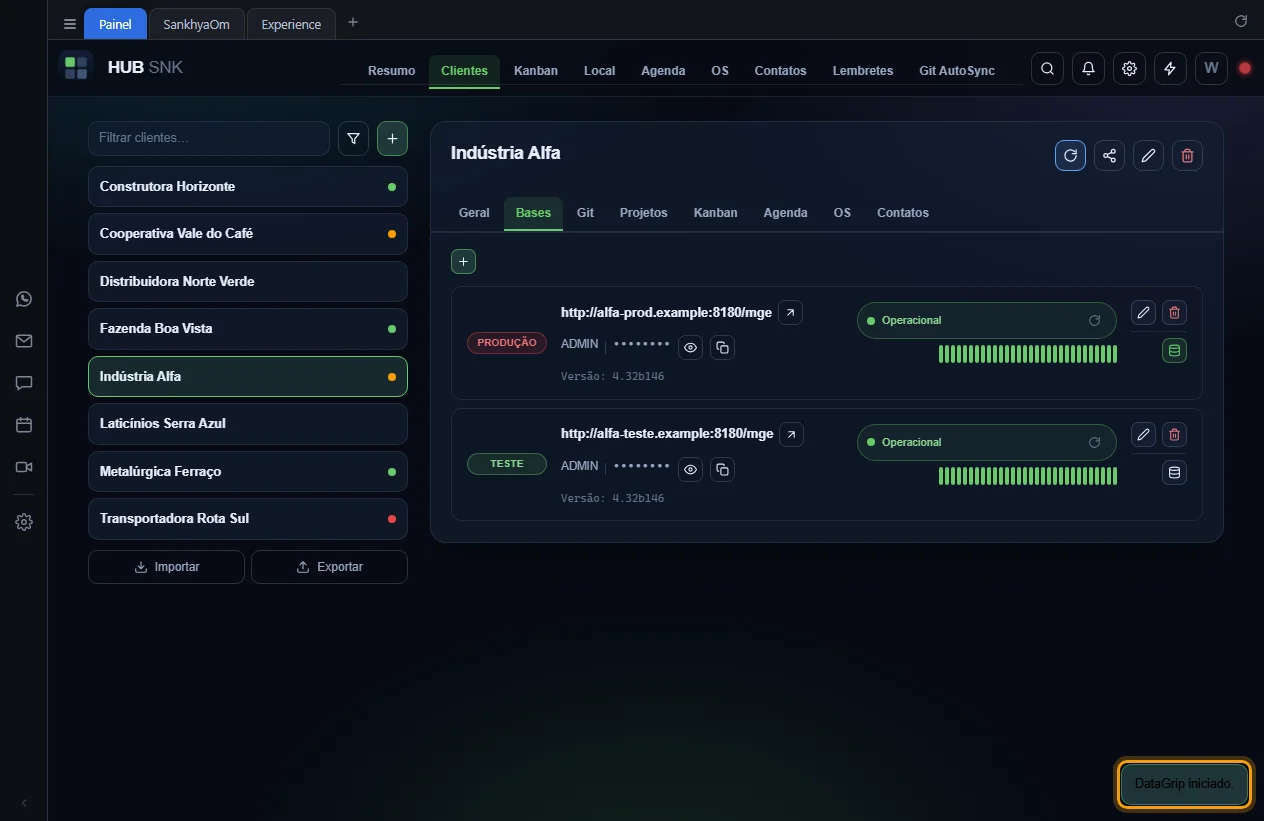Open the settings gear in the left sidebar
Image resolution: width=1264 pixels, height=821 pixels.
point(24,522)
